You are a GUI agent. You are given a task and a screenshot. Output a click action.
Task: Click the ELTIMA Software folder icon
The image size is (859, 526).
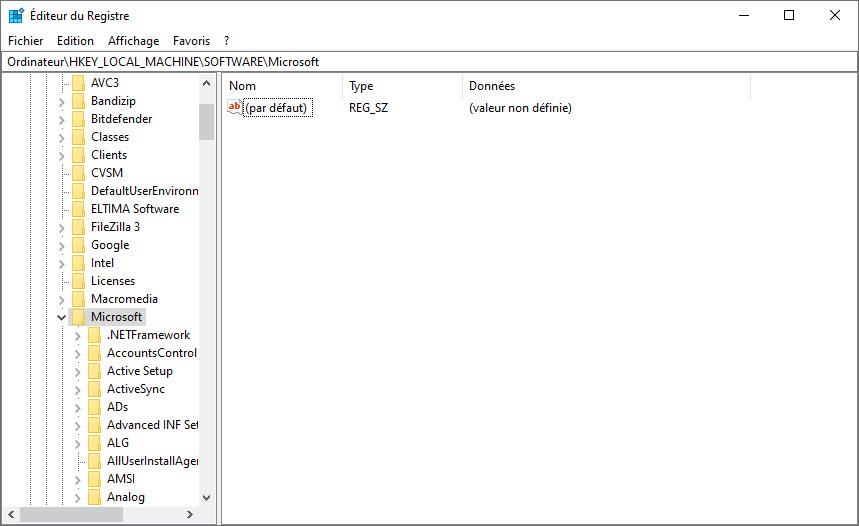(78, 209)
